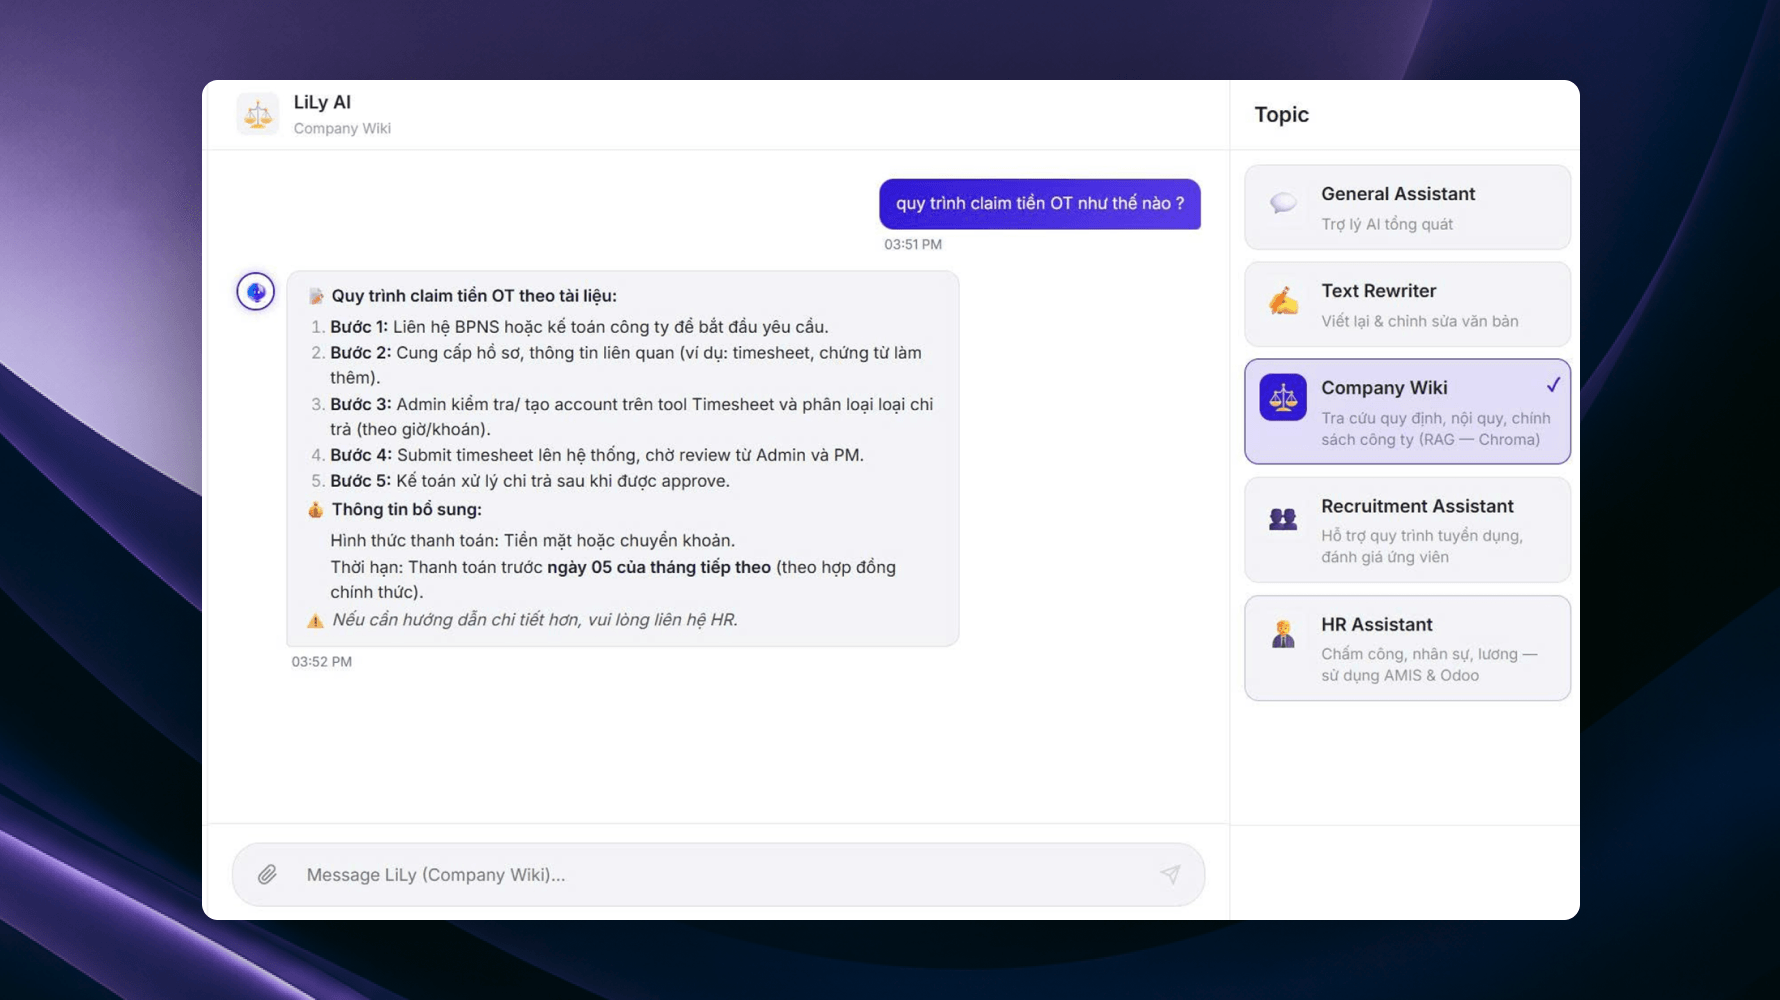
Task: Click the bot avatar beside the reply
Action: (x=256, y=292)
